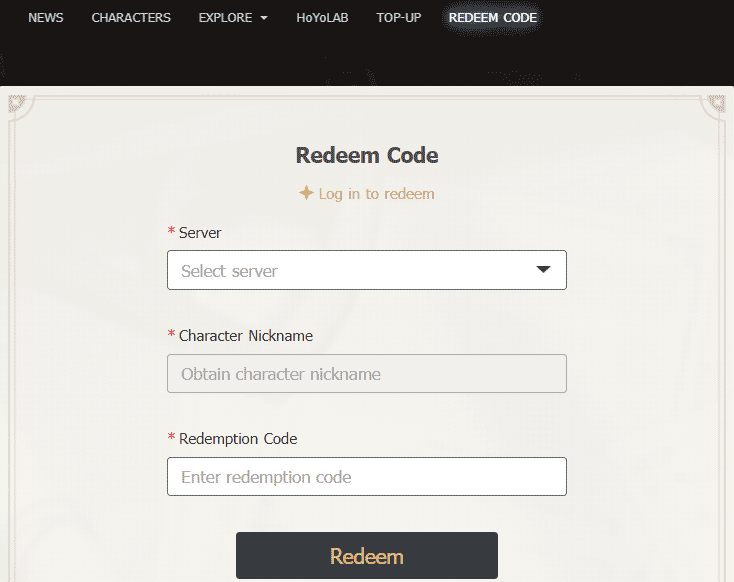Expand the caret arrow next to EXPLORE

click(263, 19)
